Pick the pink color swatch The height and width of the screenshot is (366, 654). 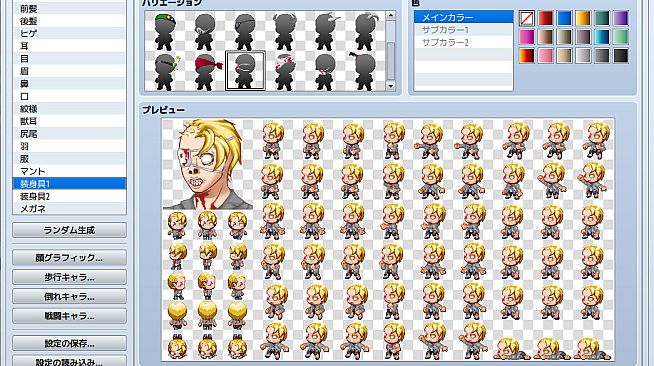546,56
